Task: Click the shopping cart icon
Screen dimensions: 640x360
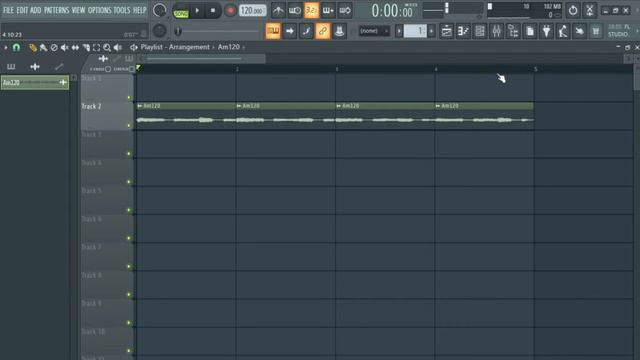Action: [596, 31]
